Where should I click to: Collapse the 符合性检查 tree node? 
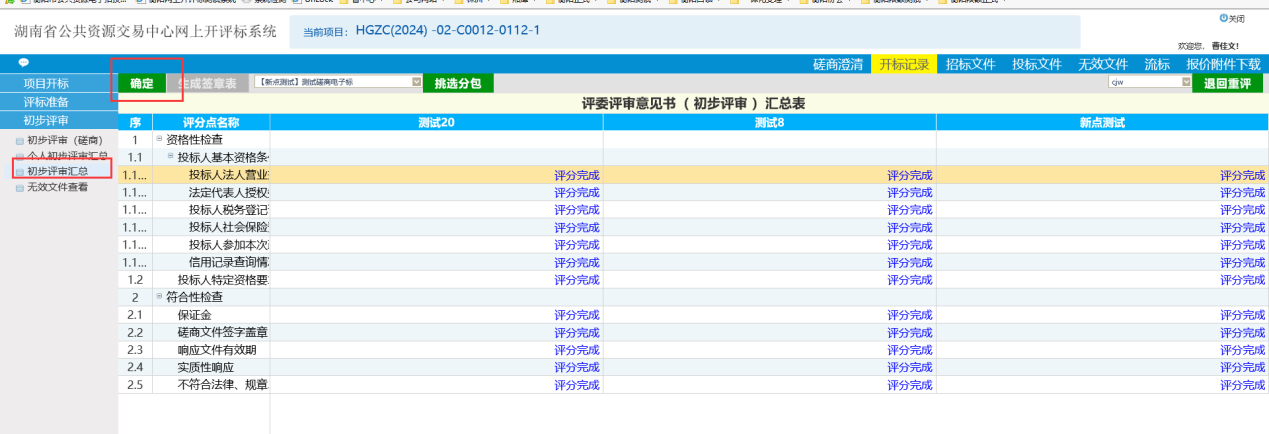point(159,297)
